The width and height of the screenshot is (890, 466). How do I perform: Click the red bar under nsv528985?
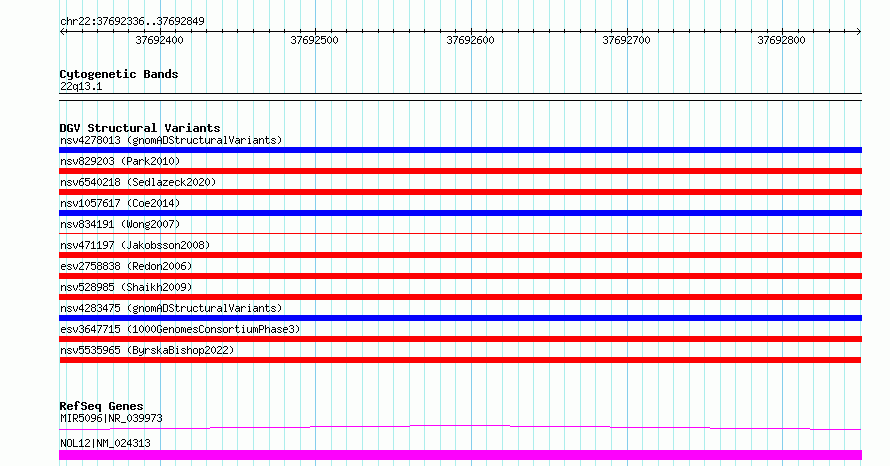pyautogui.click(x=460, y=297)
